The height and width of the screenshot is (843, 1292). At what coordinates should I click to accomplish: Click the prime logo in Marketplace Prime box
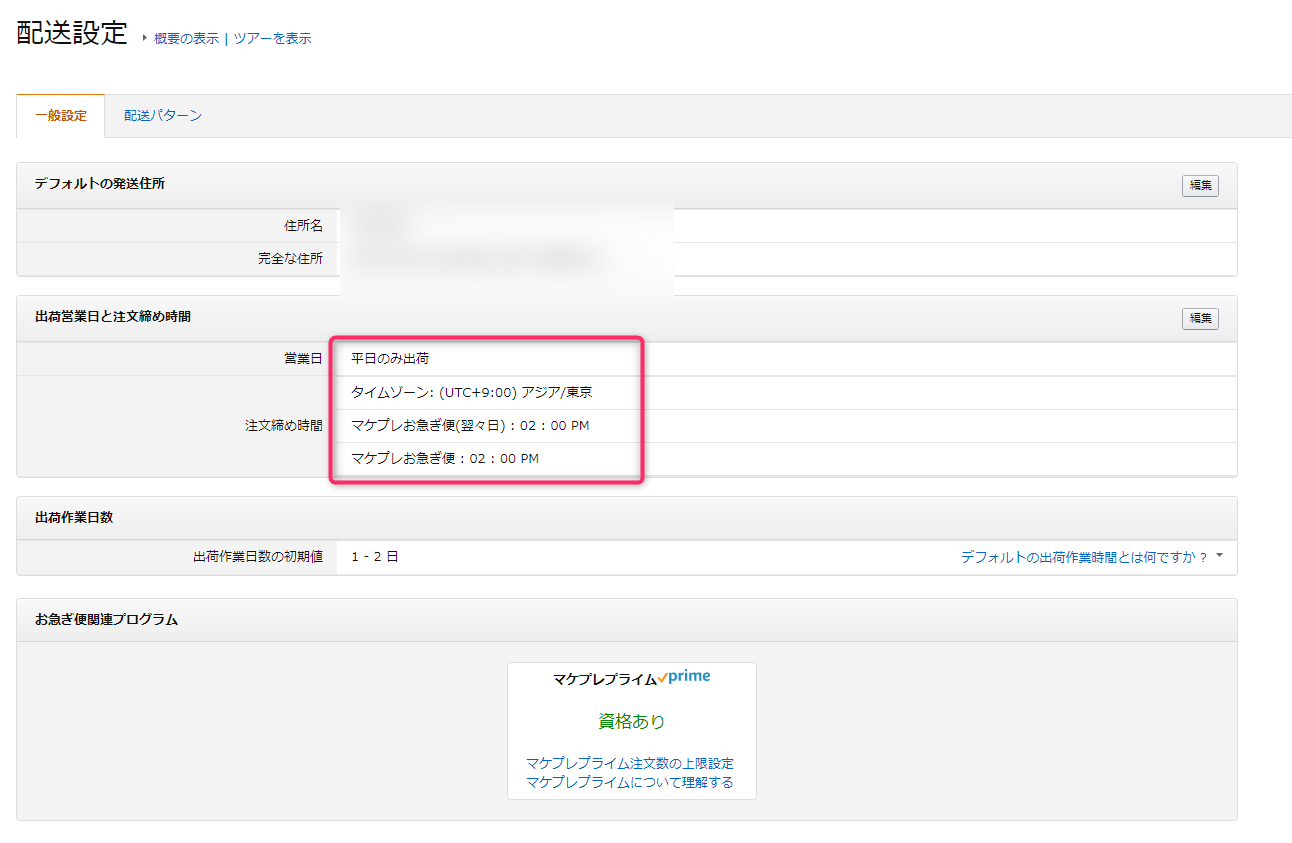(x=688, y=677)
